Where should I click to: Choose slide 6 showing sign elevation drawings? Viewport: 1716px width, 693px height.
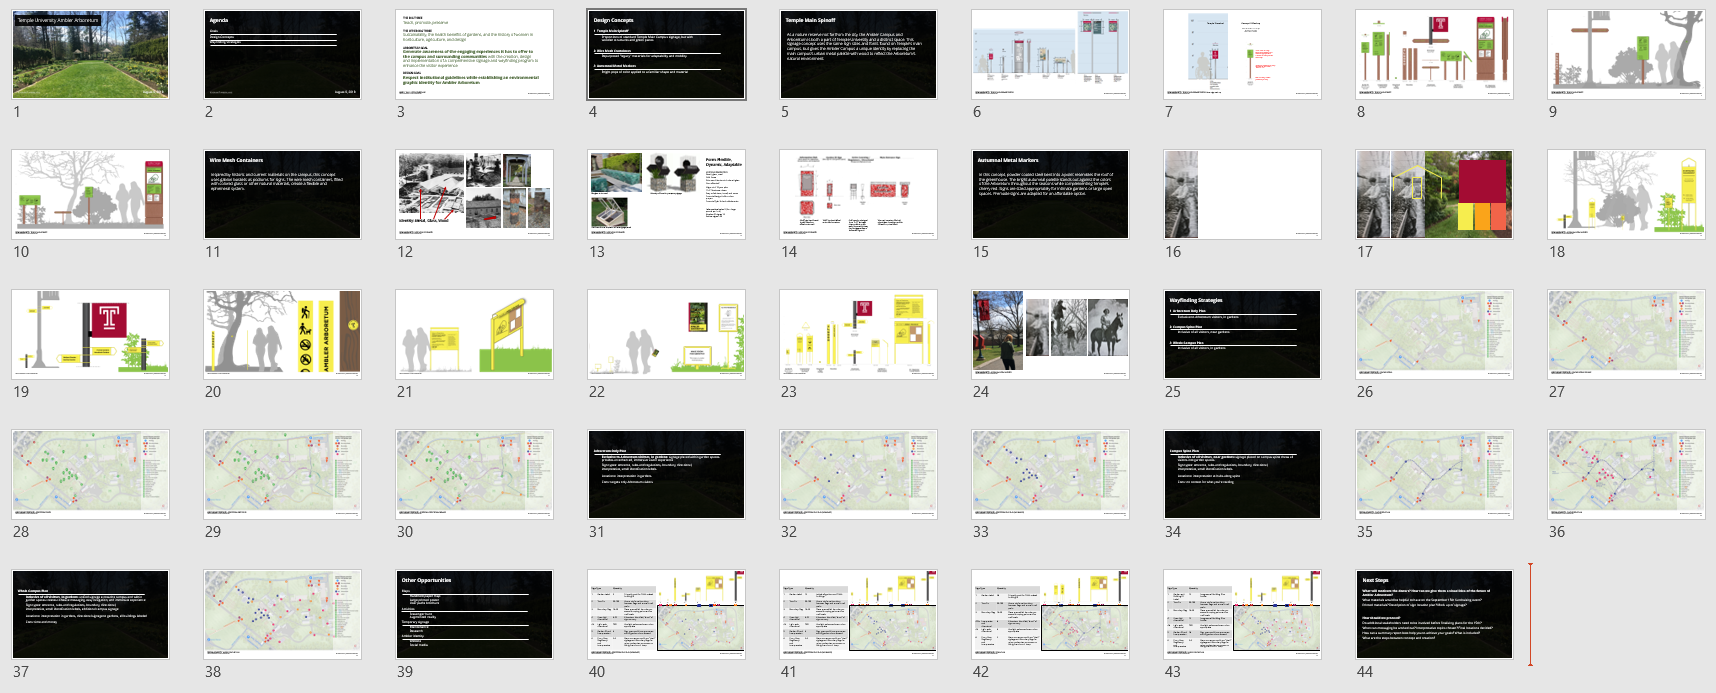pyautogui.click(x=1051, y=55)
